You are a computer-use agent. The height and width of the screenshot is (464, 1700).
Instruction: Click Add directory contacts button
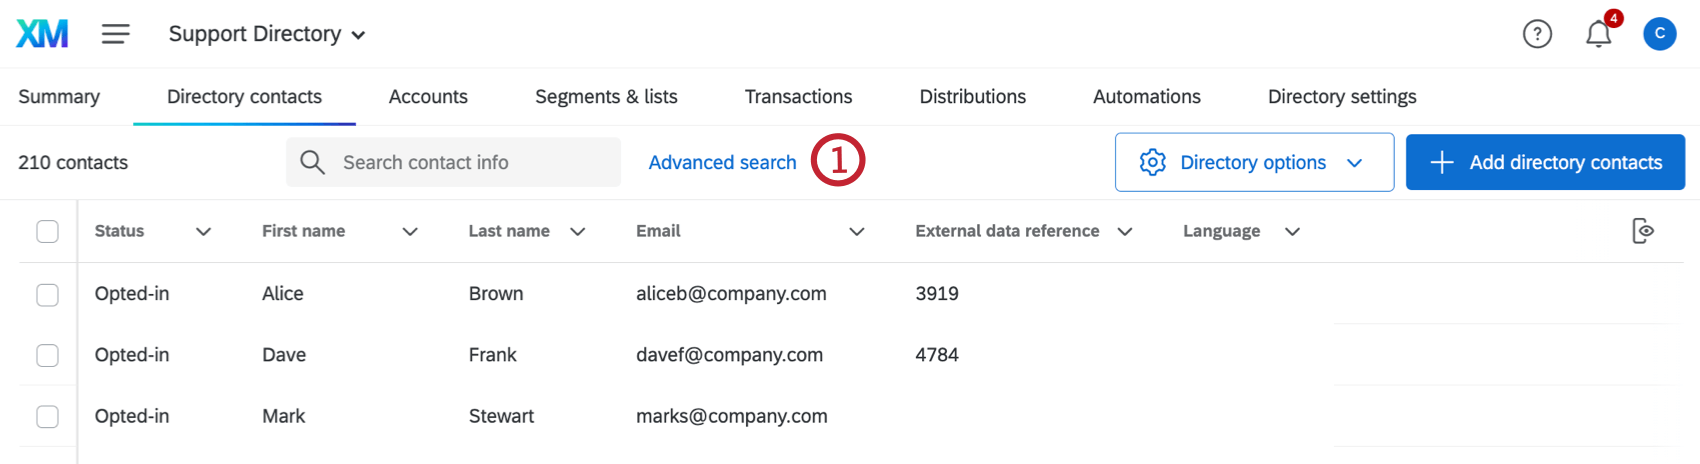(x=1545, y=162)
